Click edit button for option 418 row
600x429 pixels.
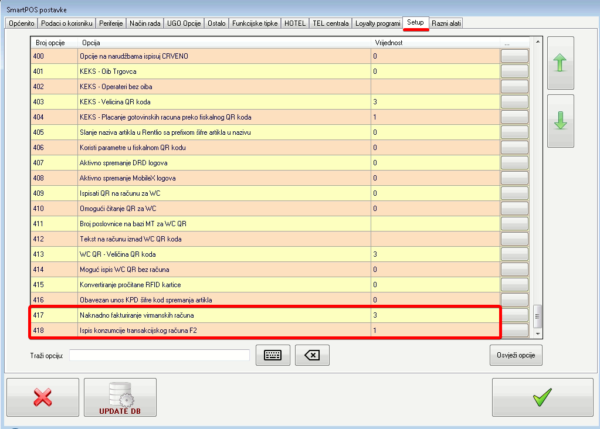[x=514, y=329]
